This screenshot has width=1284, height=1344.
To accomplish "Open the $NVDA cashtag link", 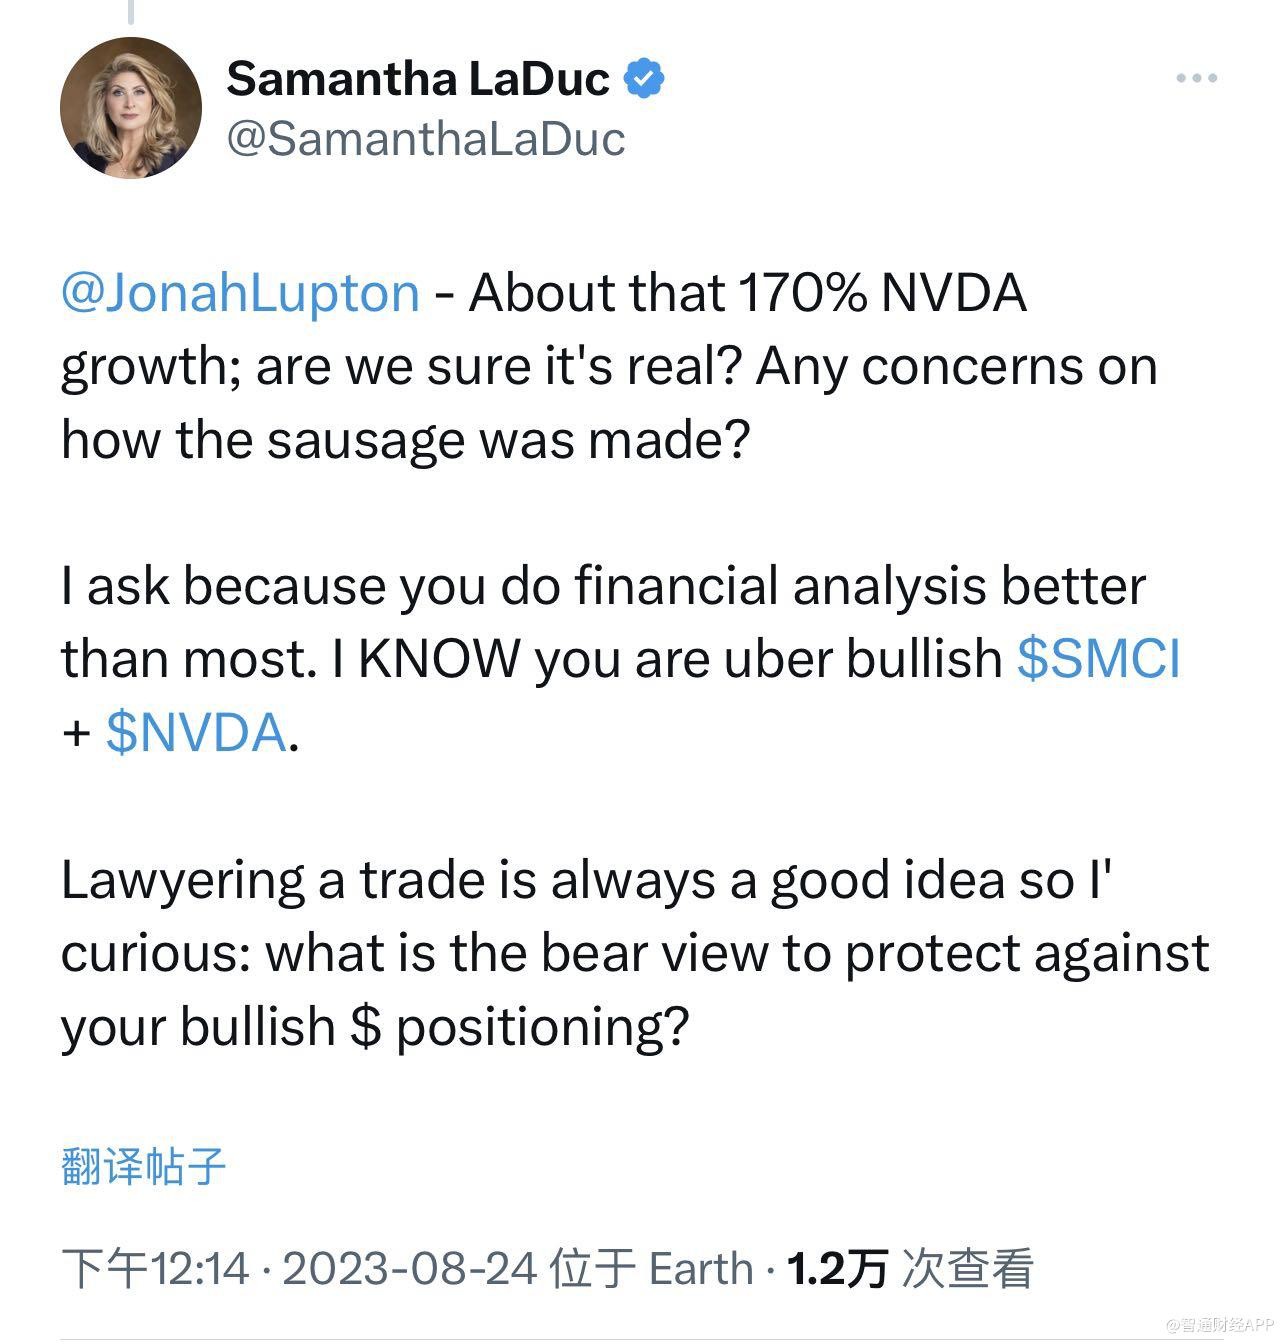I will [196, 732].
